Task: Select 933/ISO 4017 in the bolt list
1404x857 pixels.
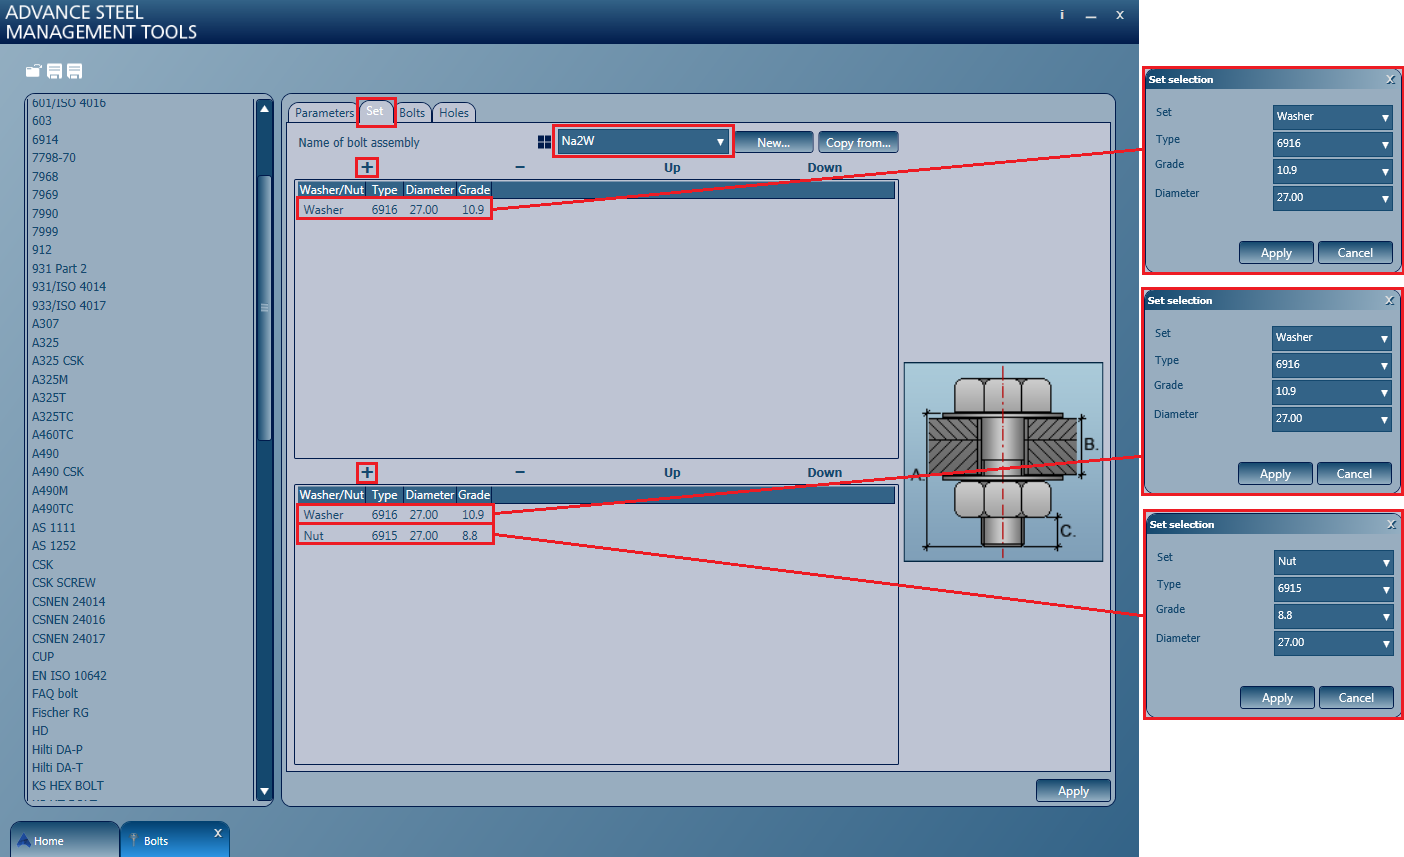Action: click(x=69, y=306)
